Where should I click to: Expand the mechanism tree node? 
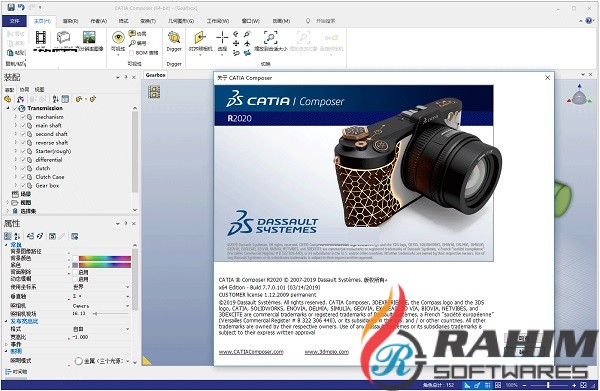tap(16, 117)
